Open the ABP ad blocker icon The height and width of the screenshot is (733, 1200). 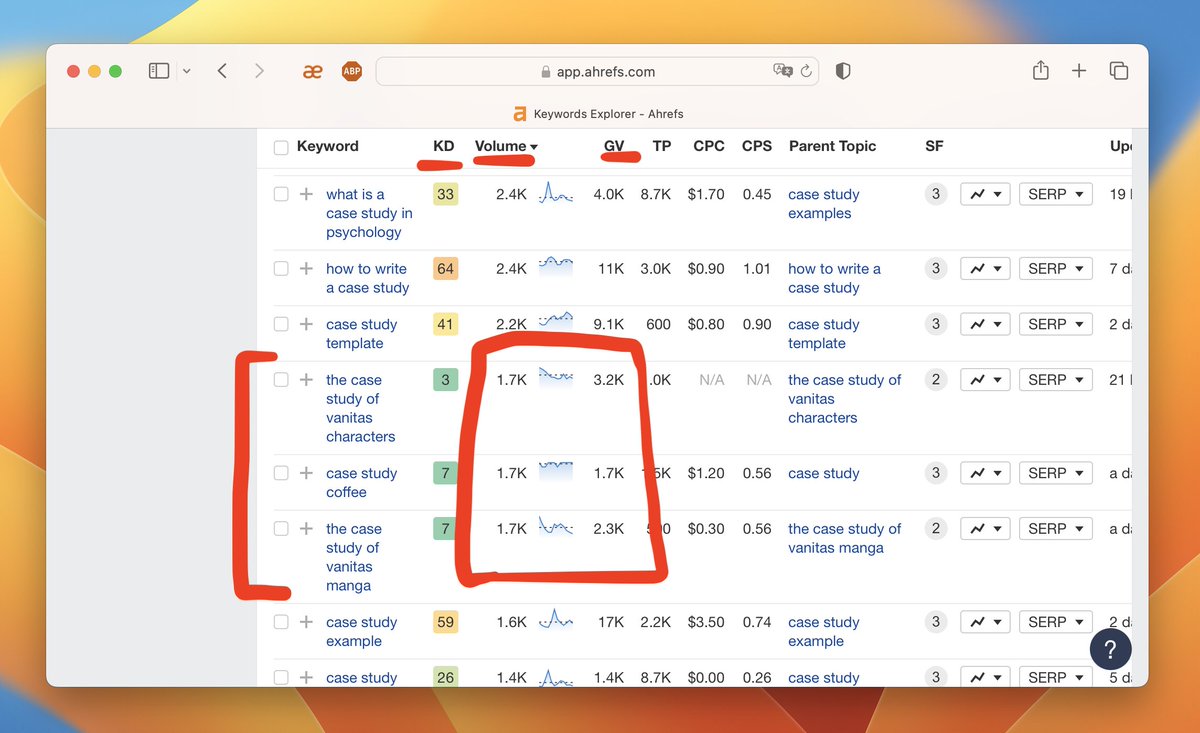[351, 71]
